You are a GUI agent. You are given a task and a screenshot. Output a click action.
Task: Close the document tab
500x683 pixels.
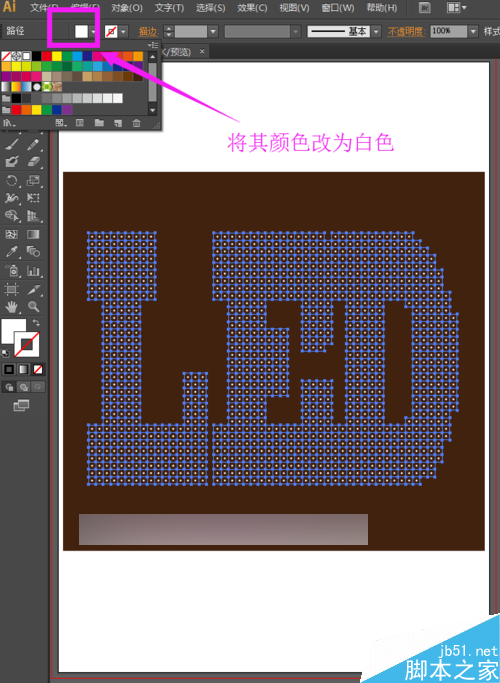(x=202, y=51)
